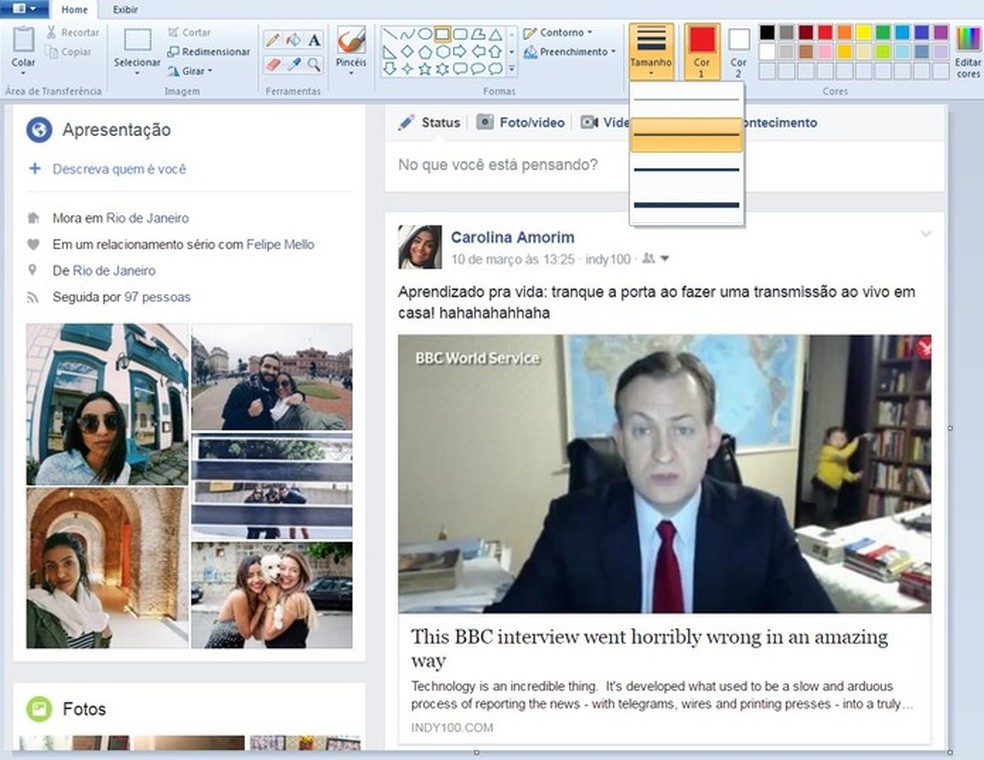Viewport: 984px width, 760px height.
Task: Open Editar cores color editor
Action: [968, 51]
